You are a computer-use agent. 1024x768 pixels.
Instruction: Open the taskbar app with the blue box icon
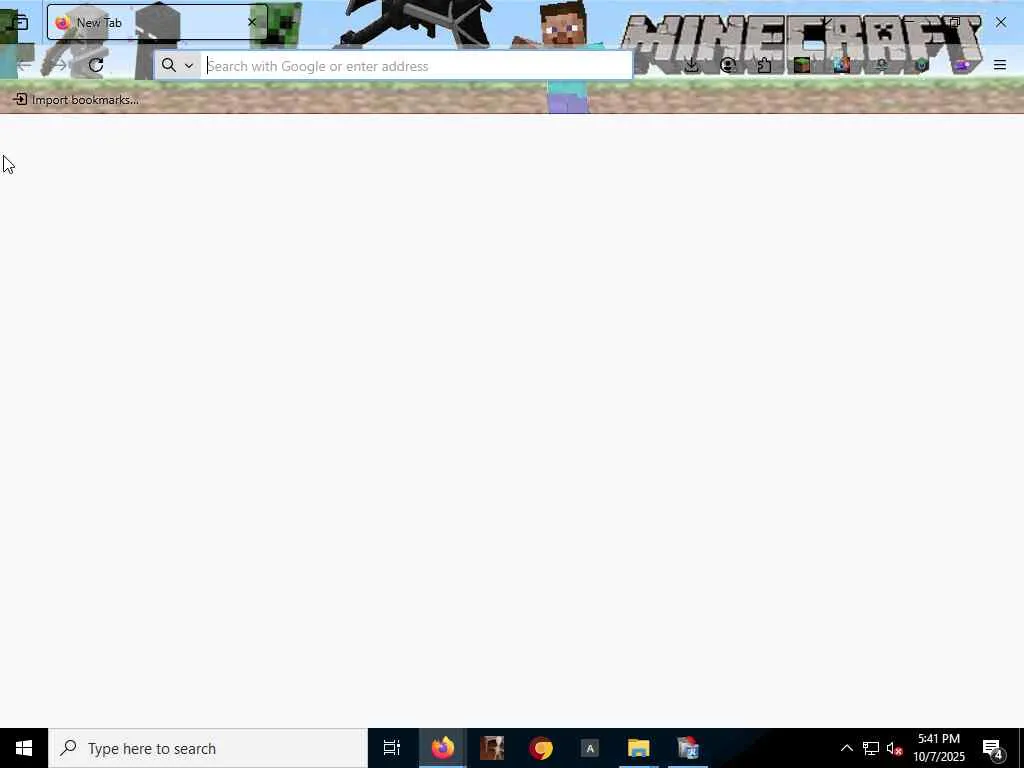688,748
